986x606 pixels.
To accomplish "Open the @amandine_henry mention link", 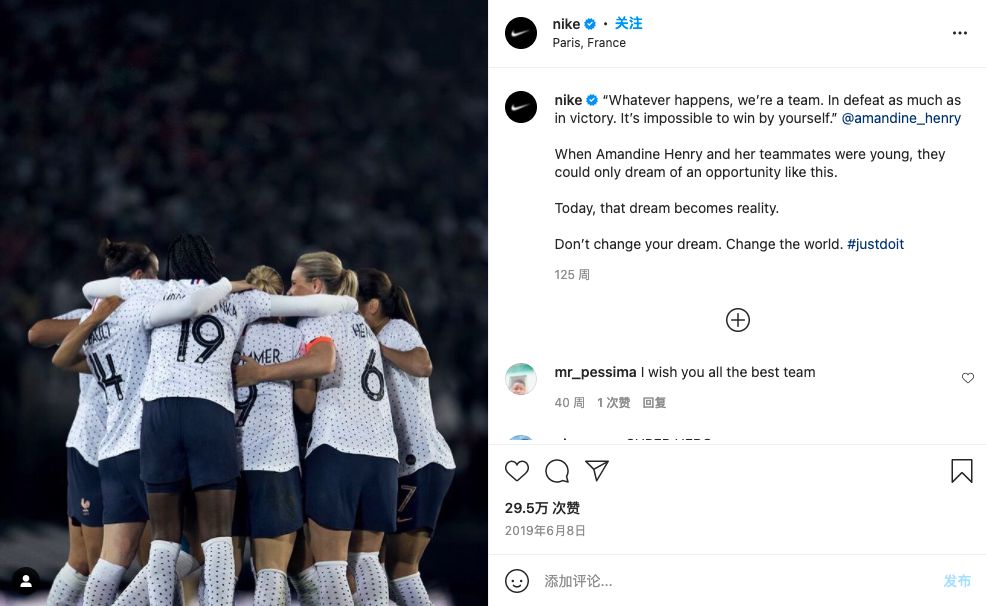I will (x=901, y=118).
